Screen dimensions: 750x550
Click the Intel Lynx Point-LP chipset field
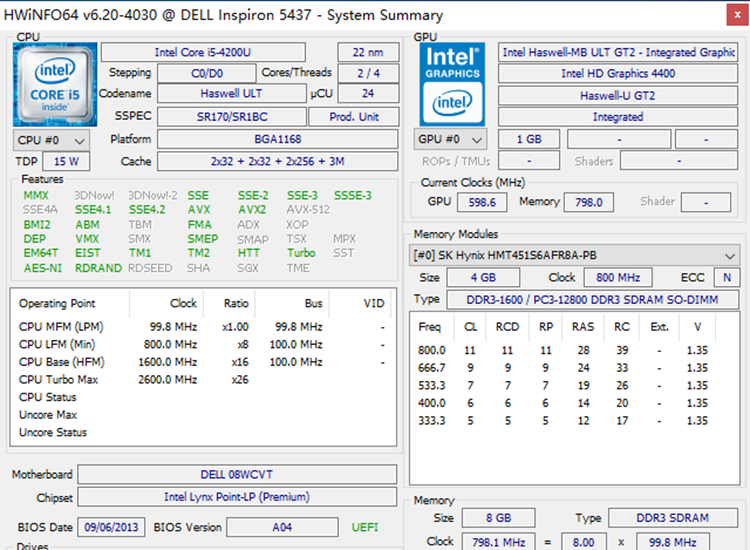click(237, 497)
